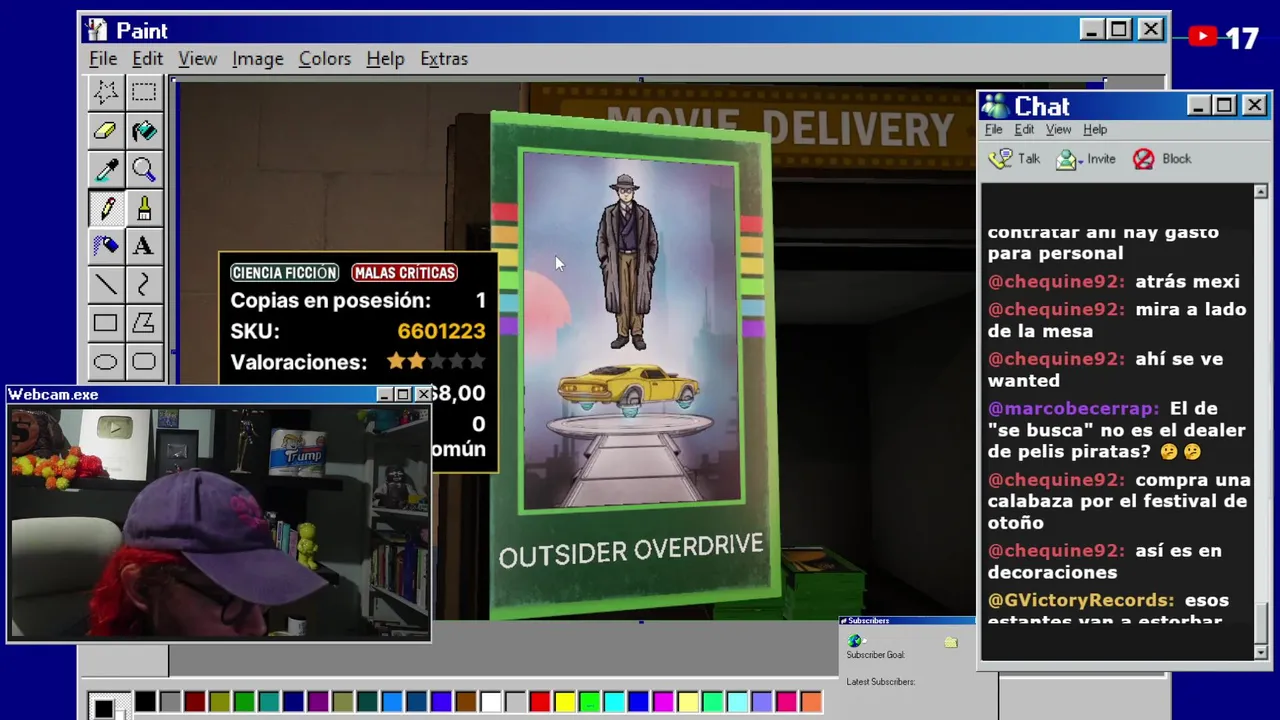The image size is (1280, 720).
Task: Open the Chat window Help menu
Action: pos(1095,129)
